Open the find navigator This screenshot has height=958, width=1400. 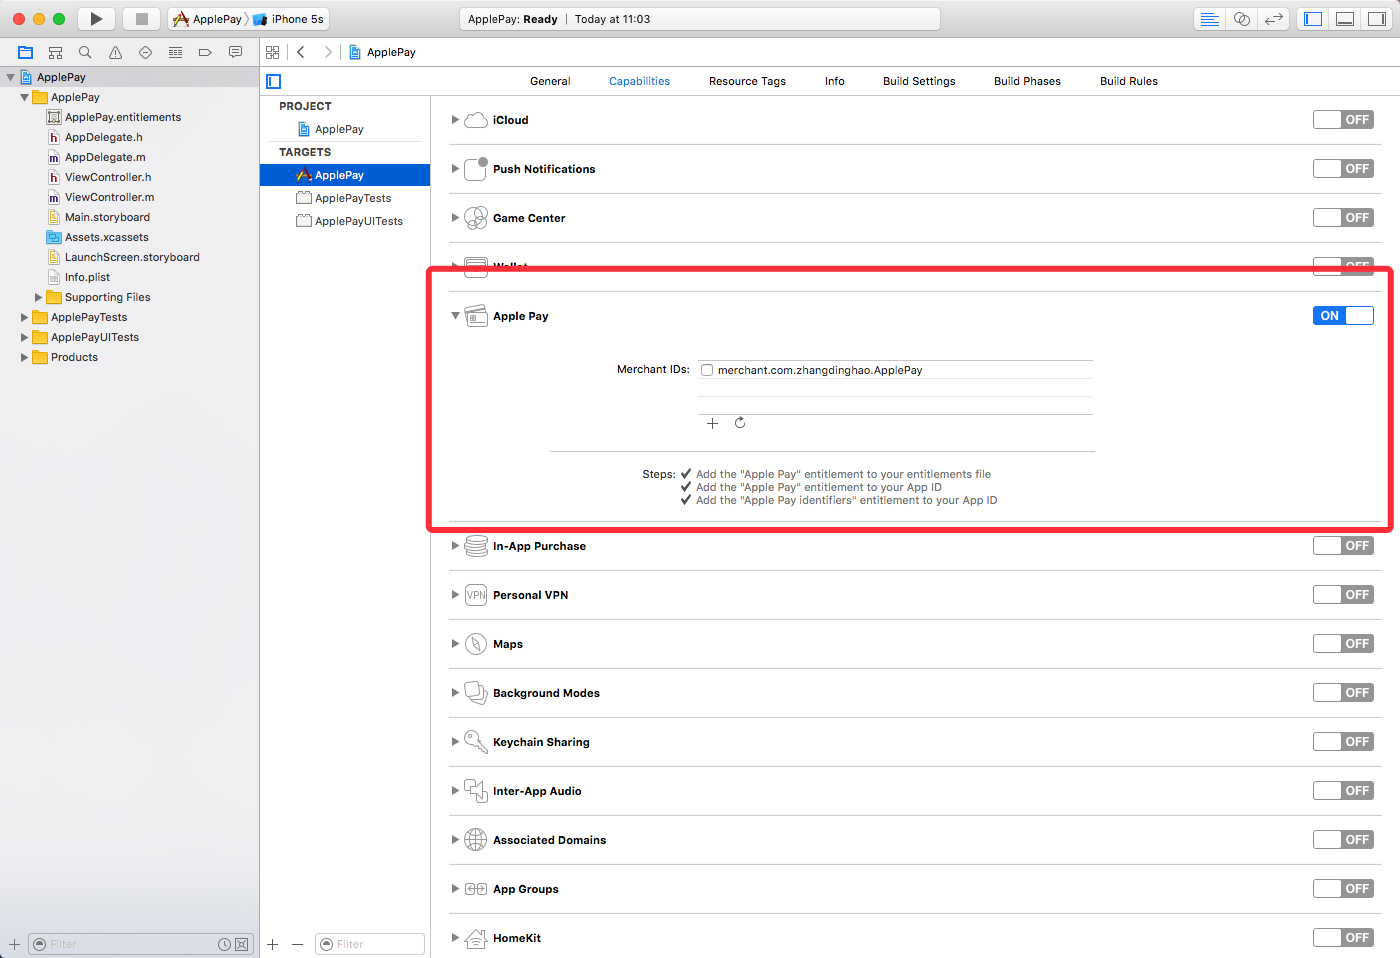click(85, 52)
